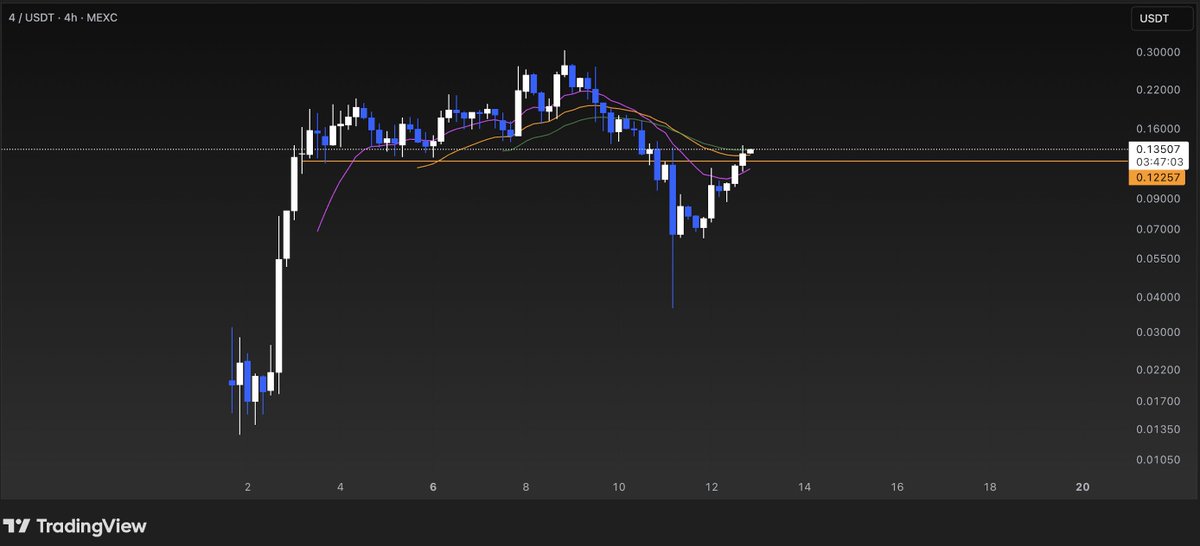Click date label 8 on time axis
The image size is (1200, 546).
(526, 487)
